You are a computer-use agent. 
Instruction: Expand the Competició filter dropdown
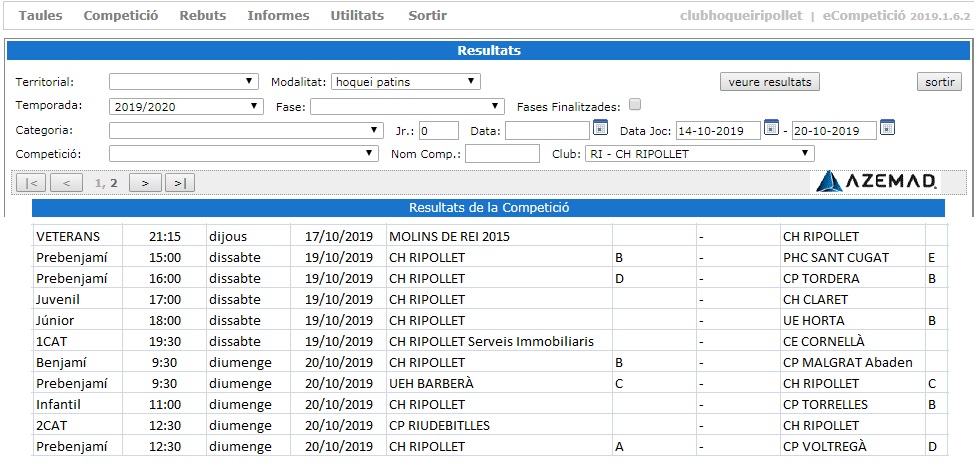click(x=244, y=153)
